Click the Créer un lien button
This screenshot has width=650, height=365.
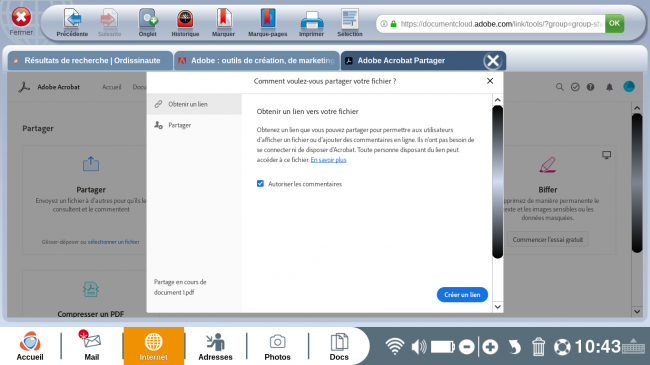click(x=462, y=294)
